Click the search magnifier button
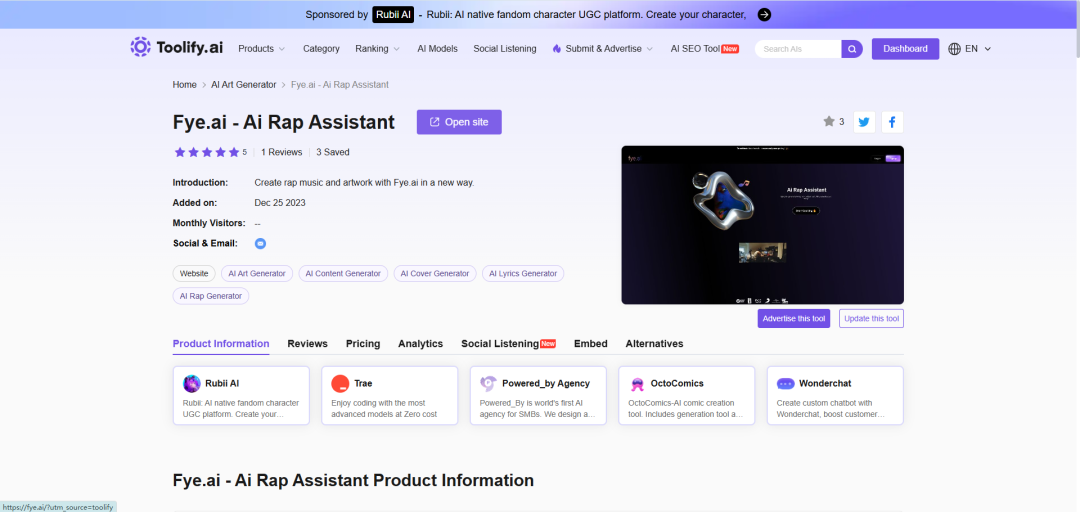Screen dimensions: 1080x512 click(852, 49)
